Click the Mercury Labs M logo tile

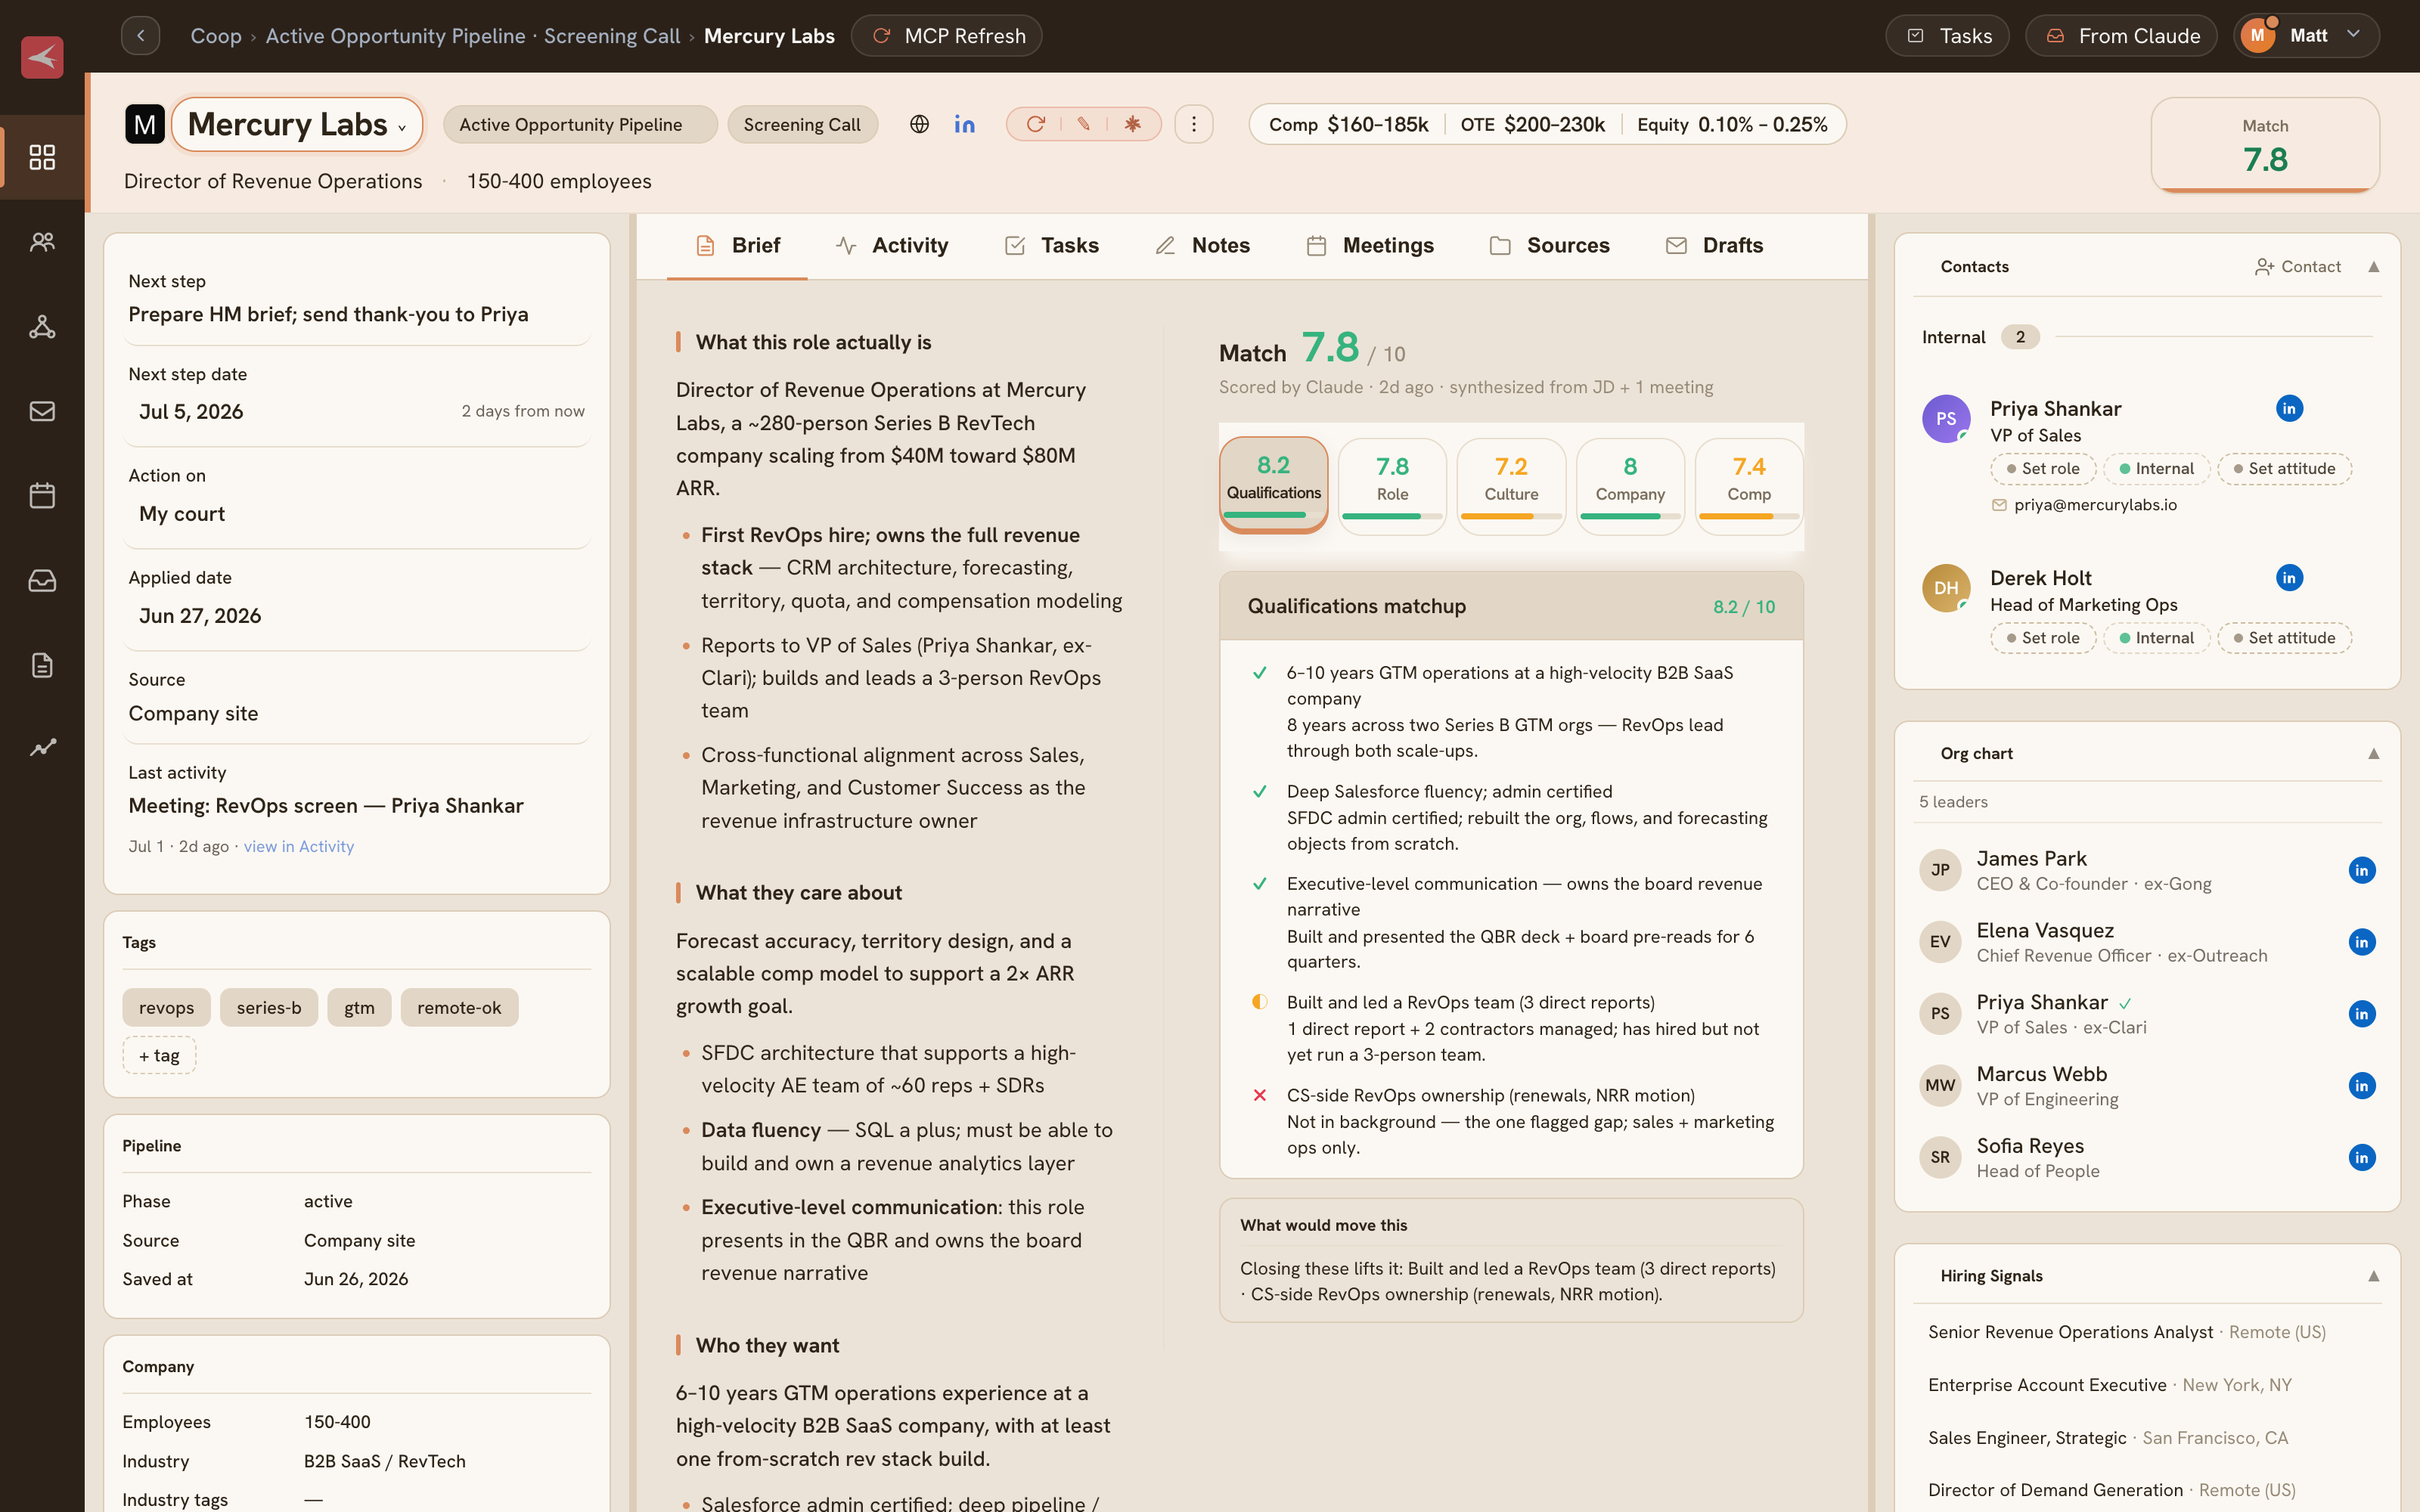[145, 124]
